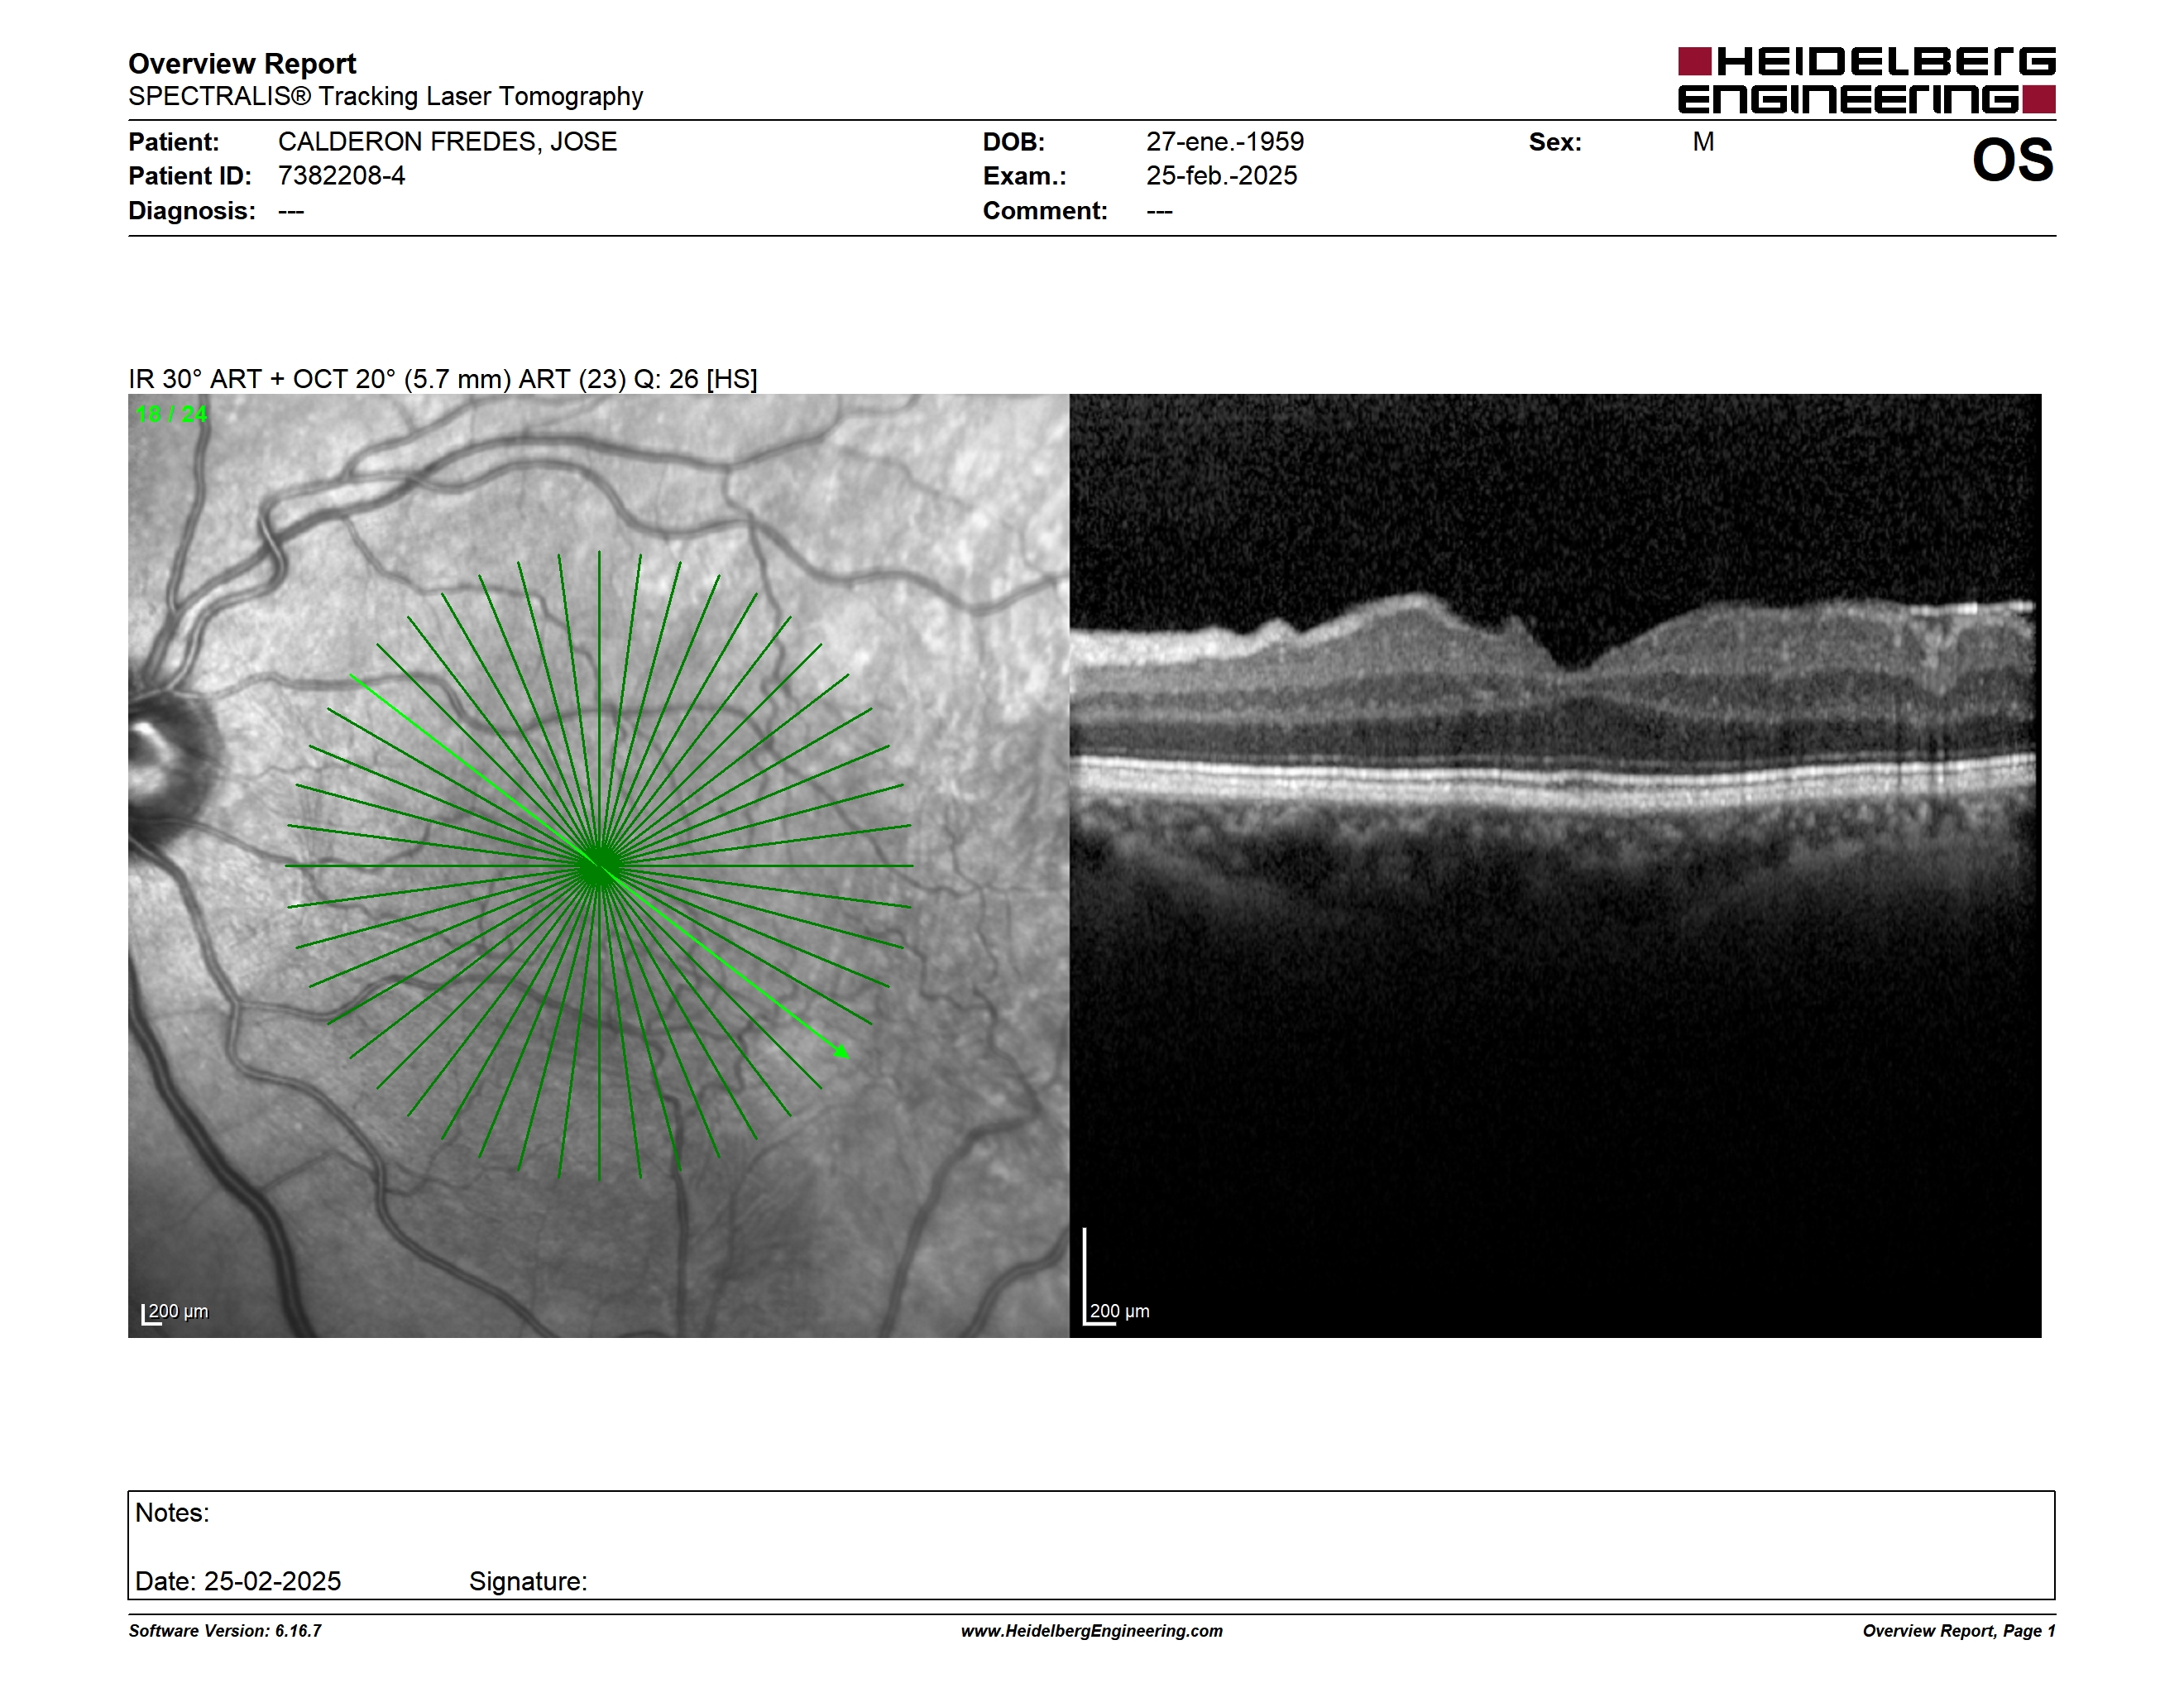2184x1688 pixels.
Task: Click the OS eye laterality label
Action: [x=2012, y=160]
